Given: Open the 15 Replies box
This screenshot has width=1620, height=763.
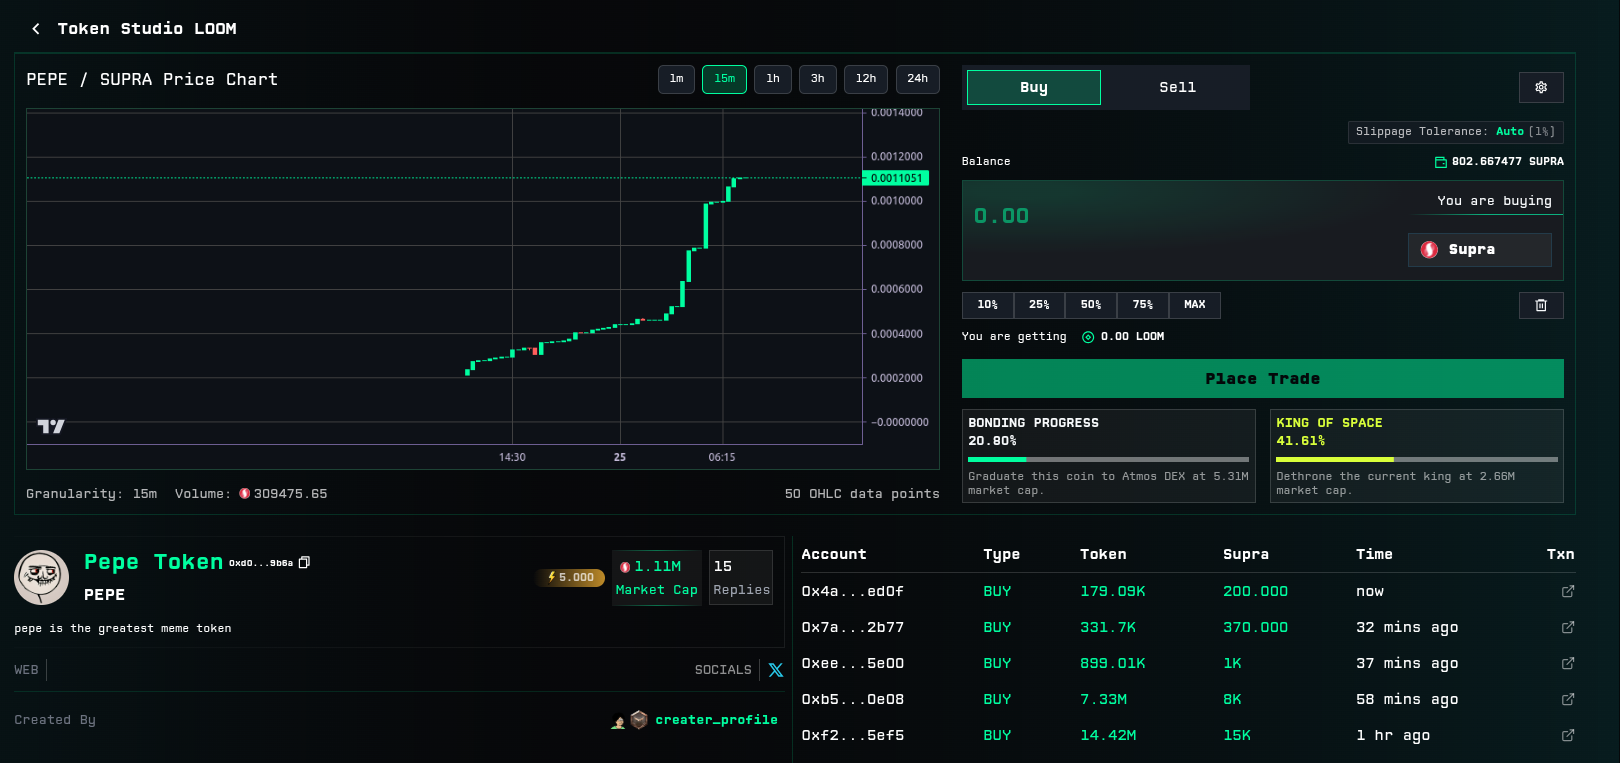Looking at the screenshot, I should [x=741, y=578].
